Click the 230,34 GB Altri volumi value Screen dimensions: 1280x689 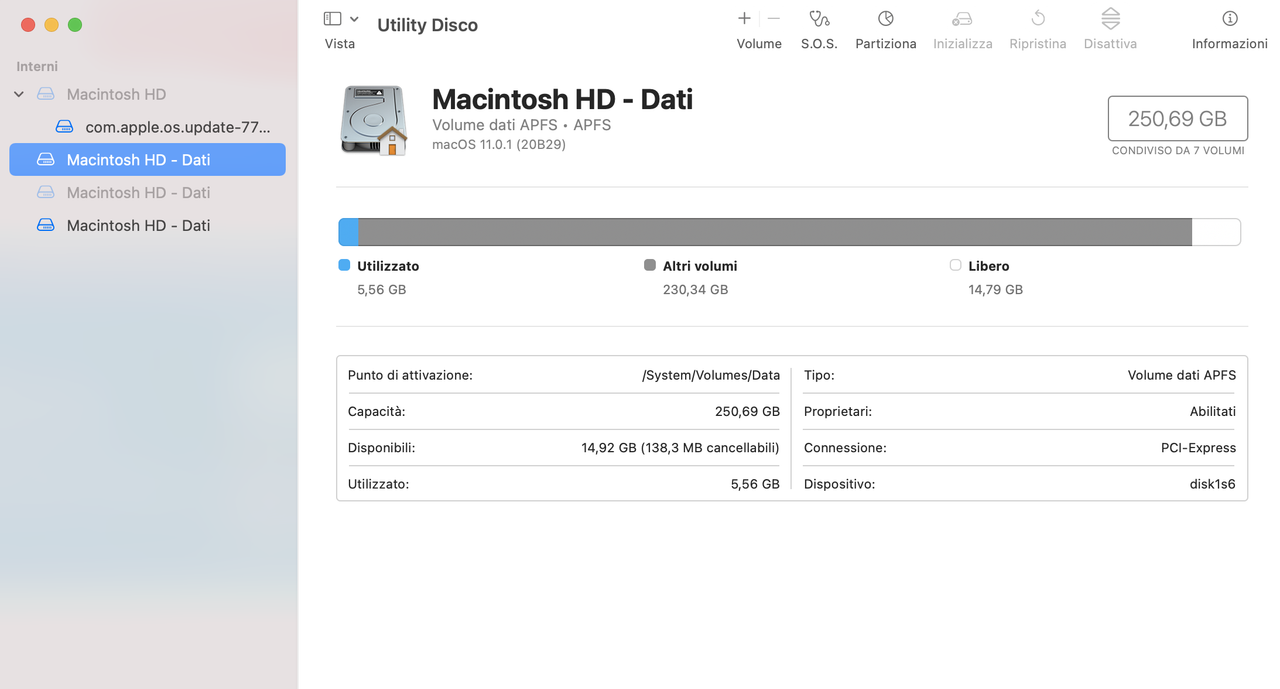pyautogui.click(x=695, y=289)
